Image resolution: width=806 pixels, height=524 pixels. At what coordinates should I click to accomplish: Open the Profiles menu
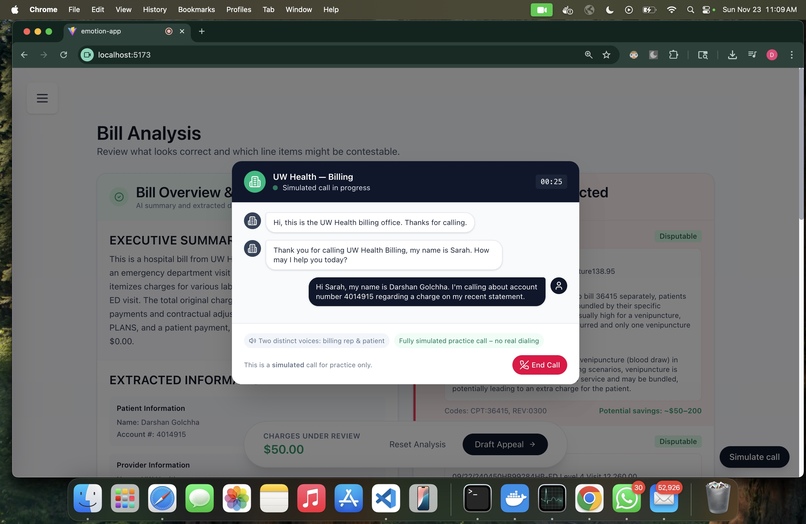coord(239,9)
